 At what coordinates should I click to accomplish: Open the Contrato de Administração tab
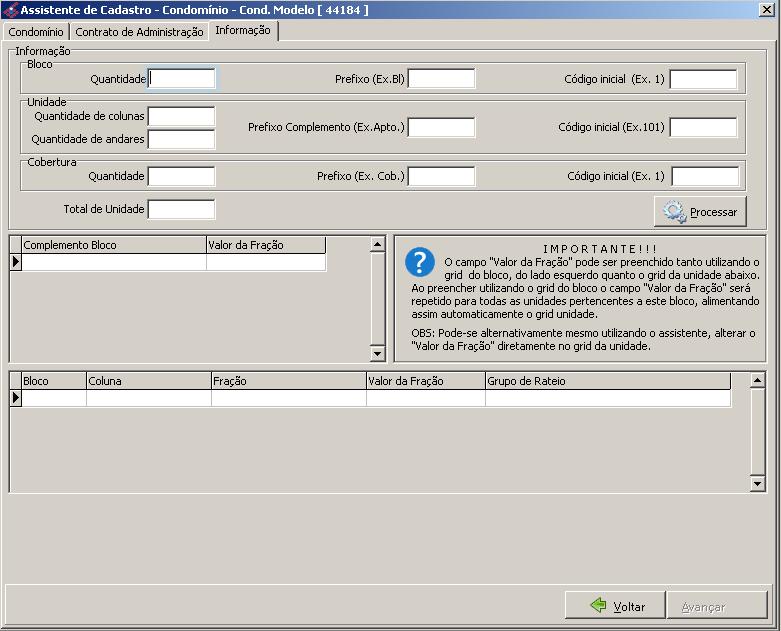139,32
